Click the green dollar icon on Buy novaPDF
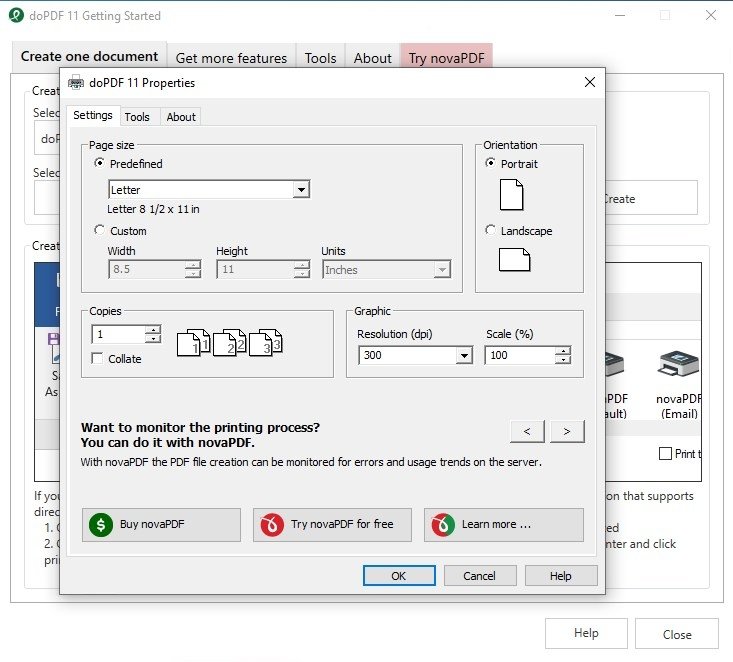The image size is (733, 662). tap(101, 525)
